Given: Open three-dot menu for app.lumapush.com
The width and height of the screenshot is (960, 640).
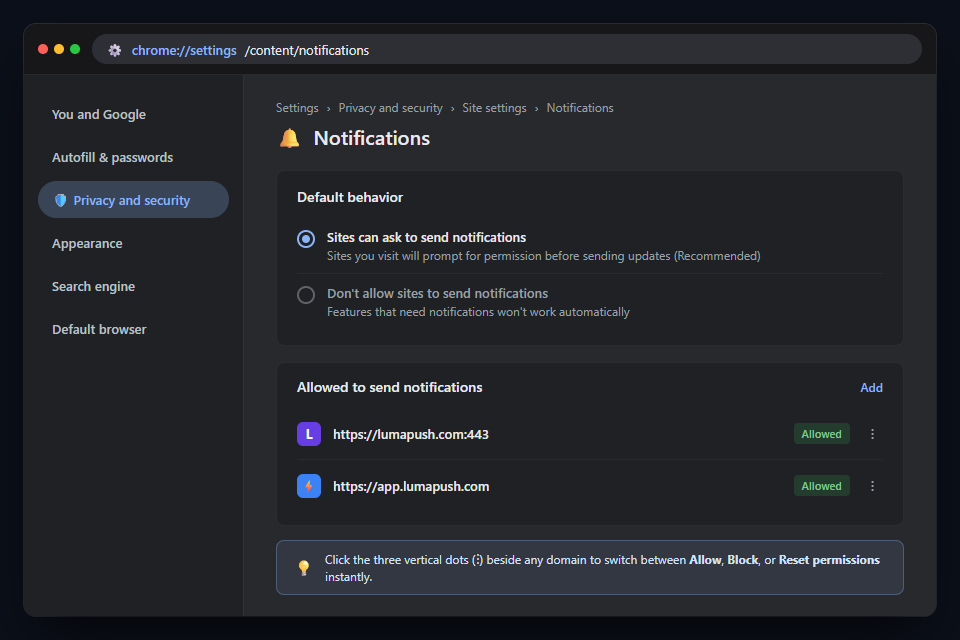Looking at the screenshot, I should pos(872,486).
